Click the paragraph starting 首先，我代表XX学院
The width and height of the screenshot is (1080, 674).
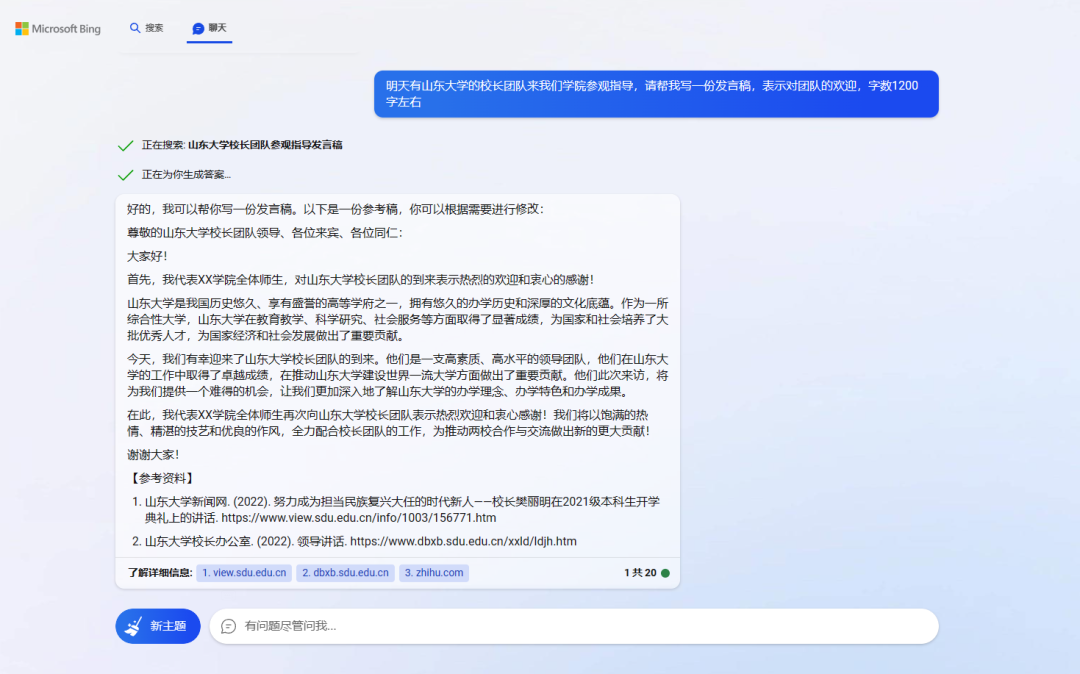360,280
